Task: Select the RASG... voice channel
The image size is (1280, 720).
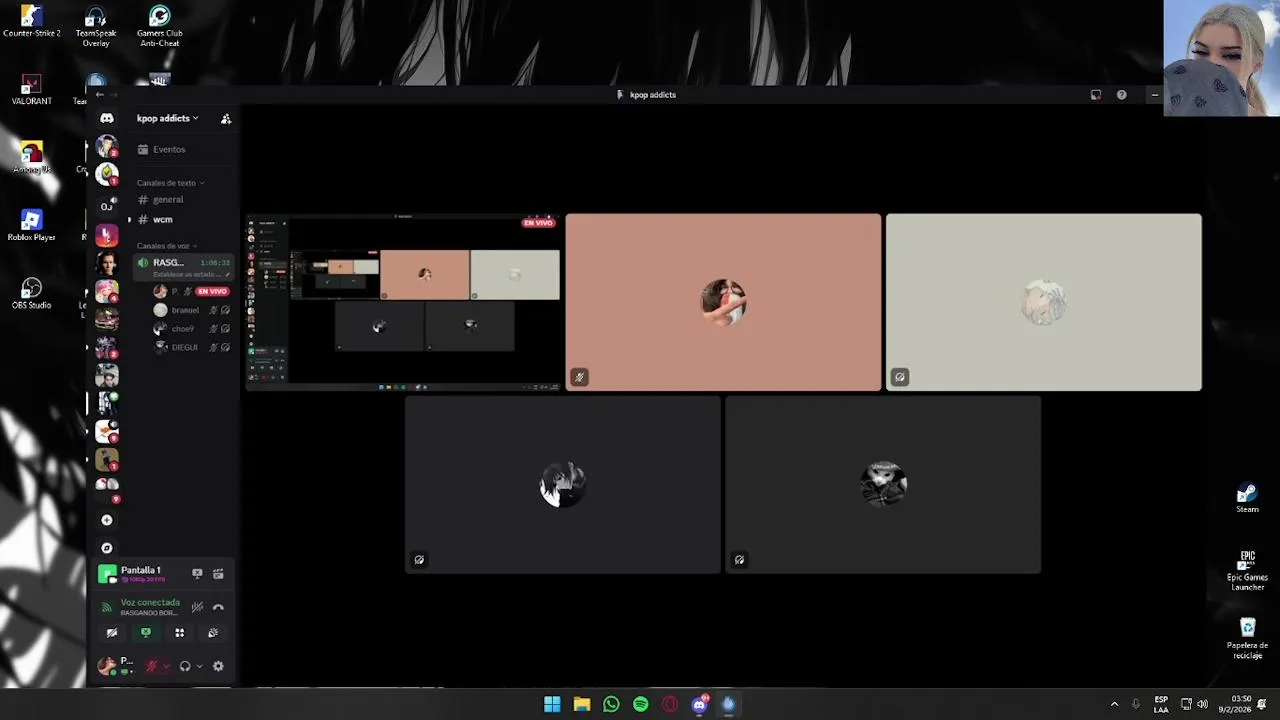Action: tap(183, 267)
